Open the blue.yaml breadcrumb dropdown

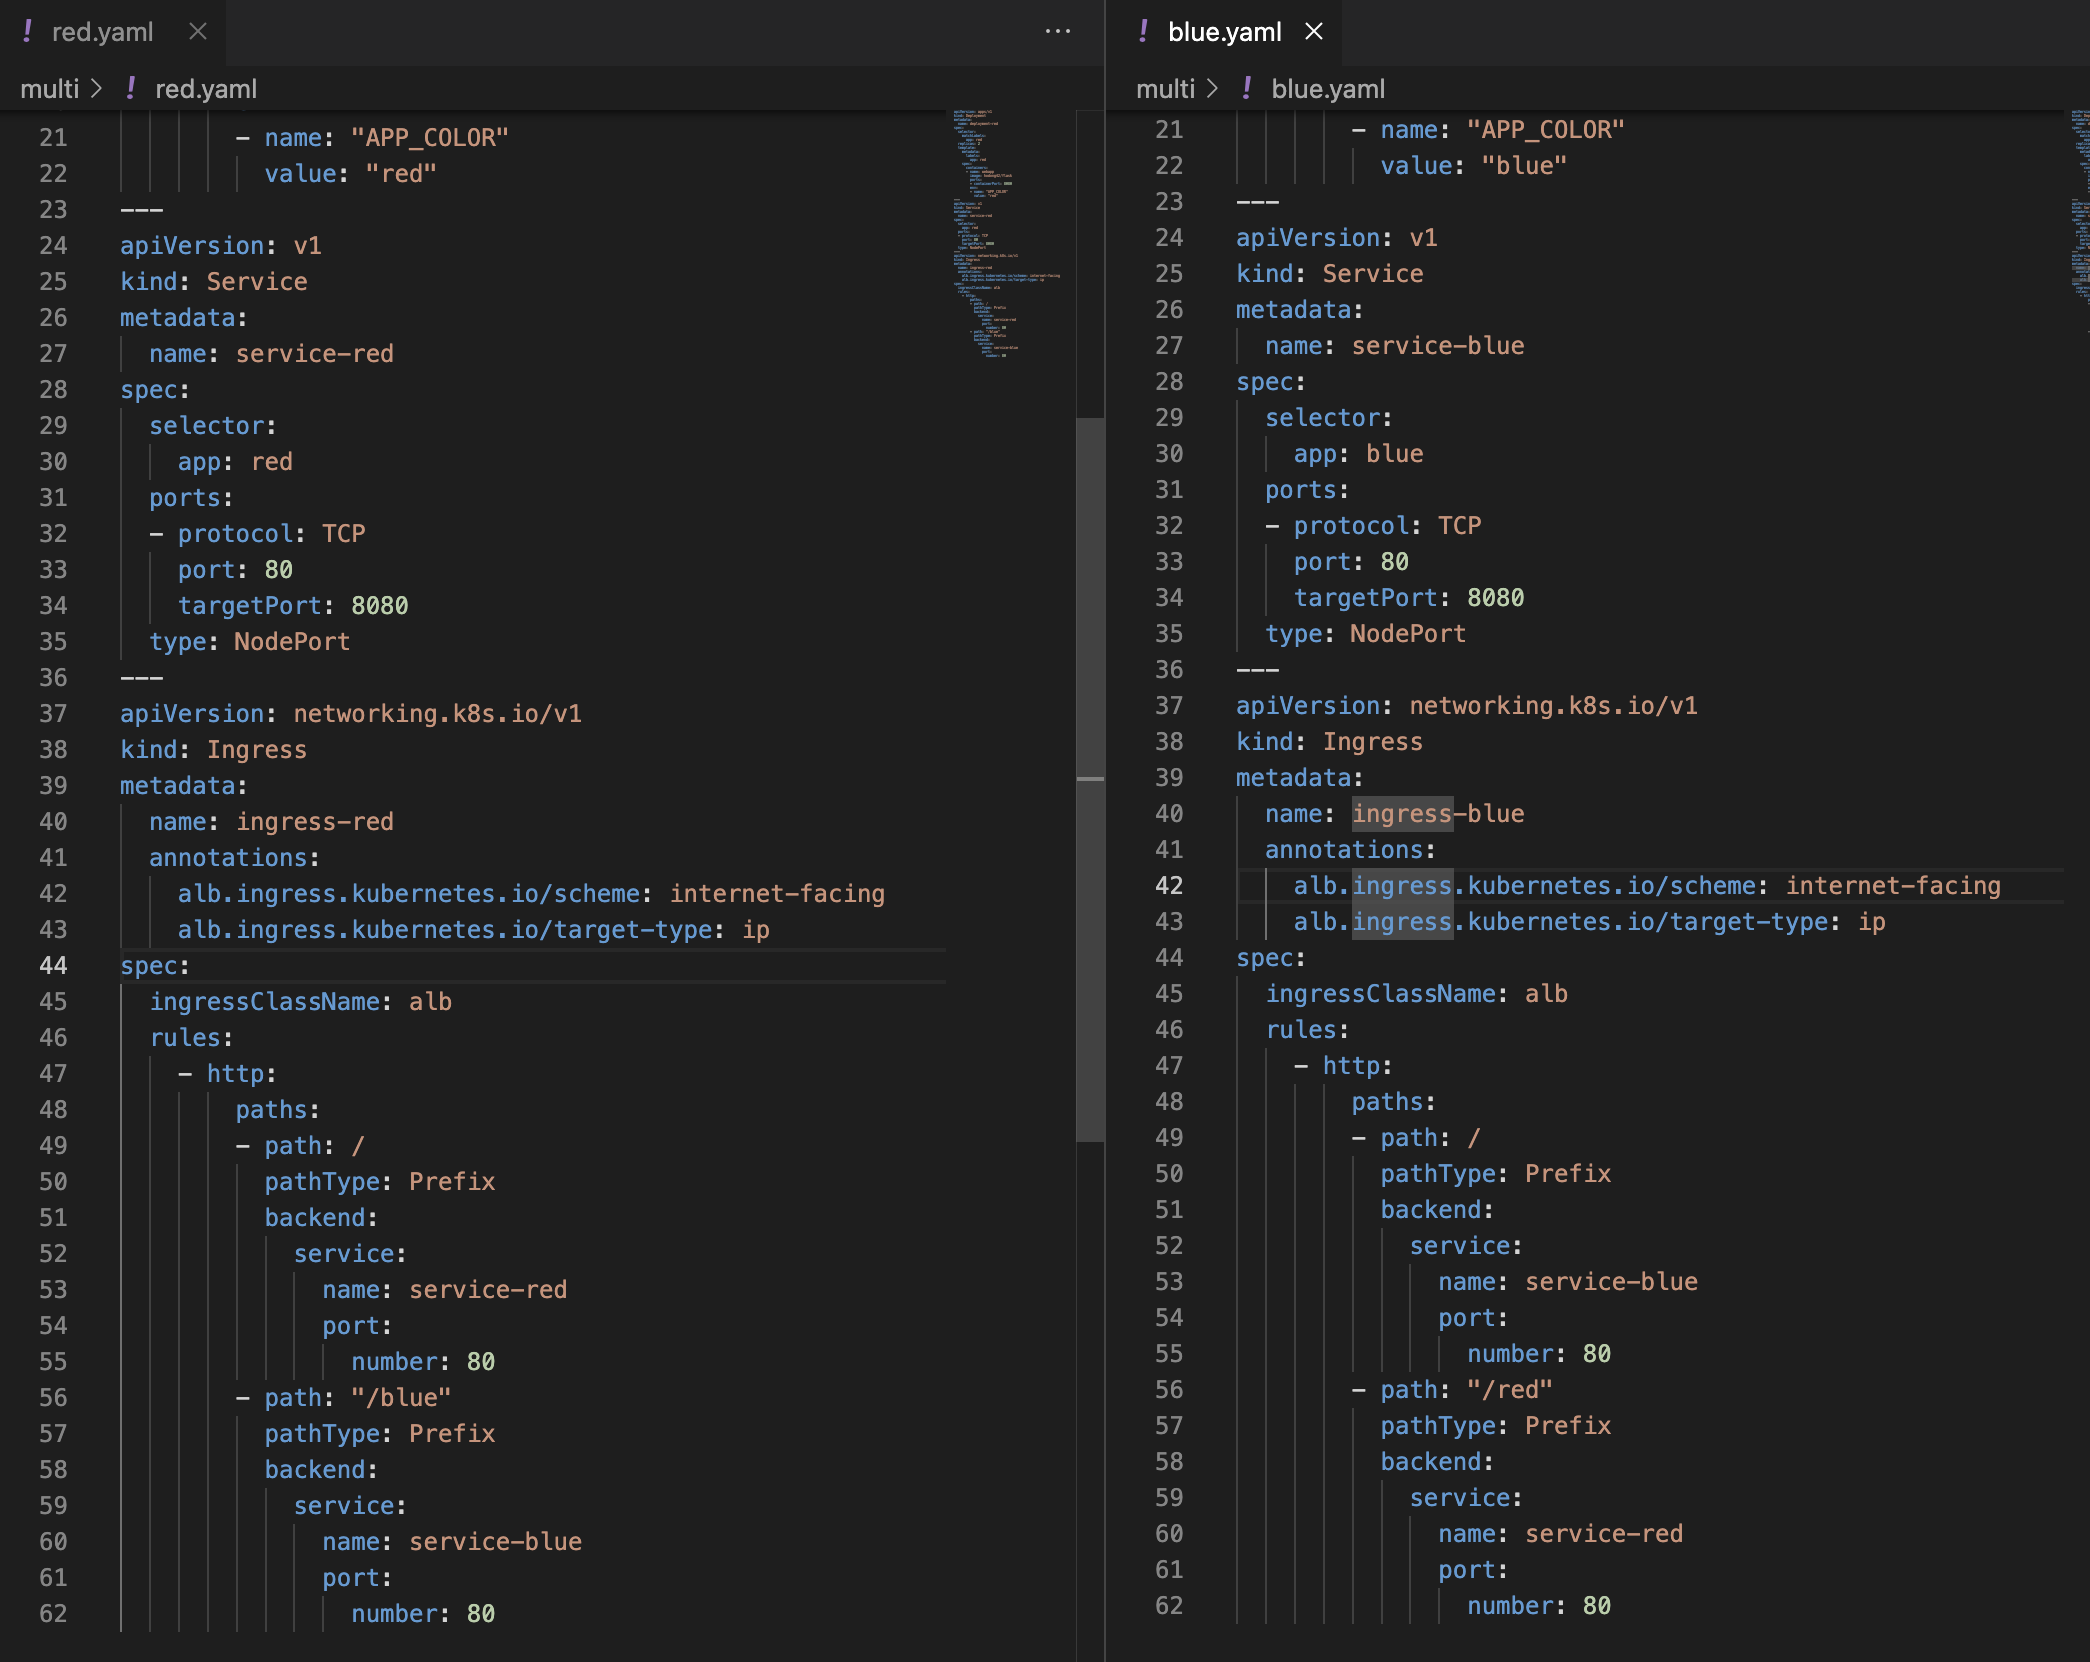pos(1328,89)
